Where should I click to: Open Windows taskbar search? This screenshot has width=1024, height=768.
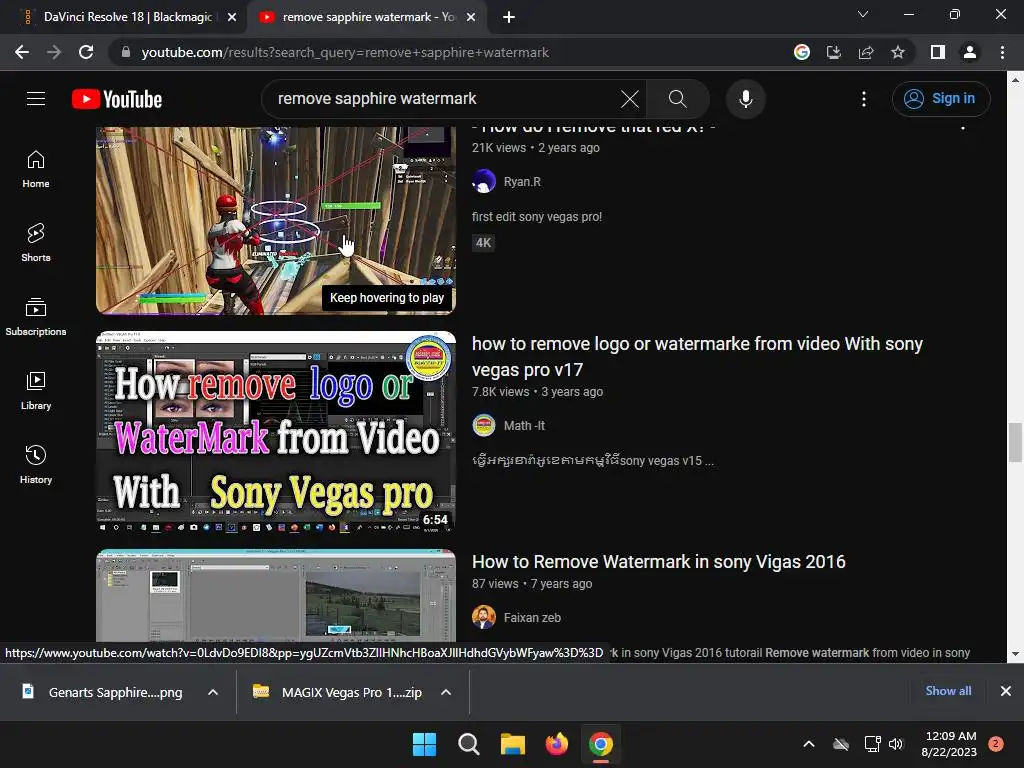point(468,744)
